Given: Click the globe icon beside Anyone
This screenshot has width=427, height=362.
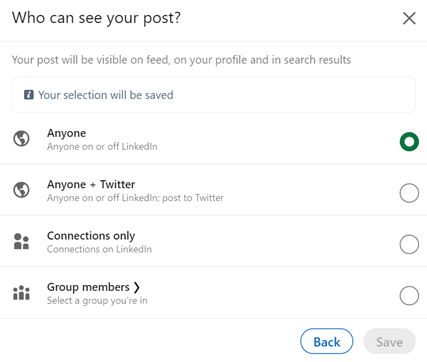Looking at the screenshot, I should click(x=21, y=138).
